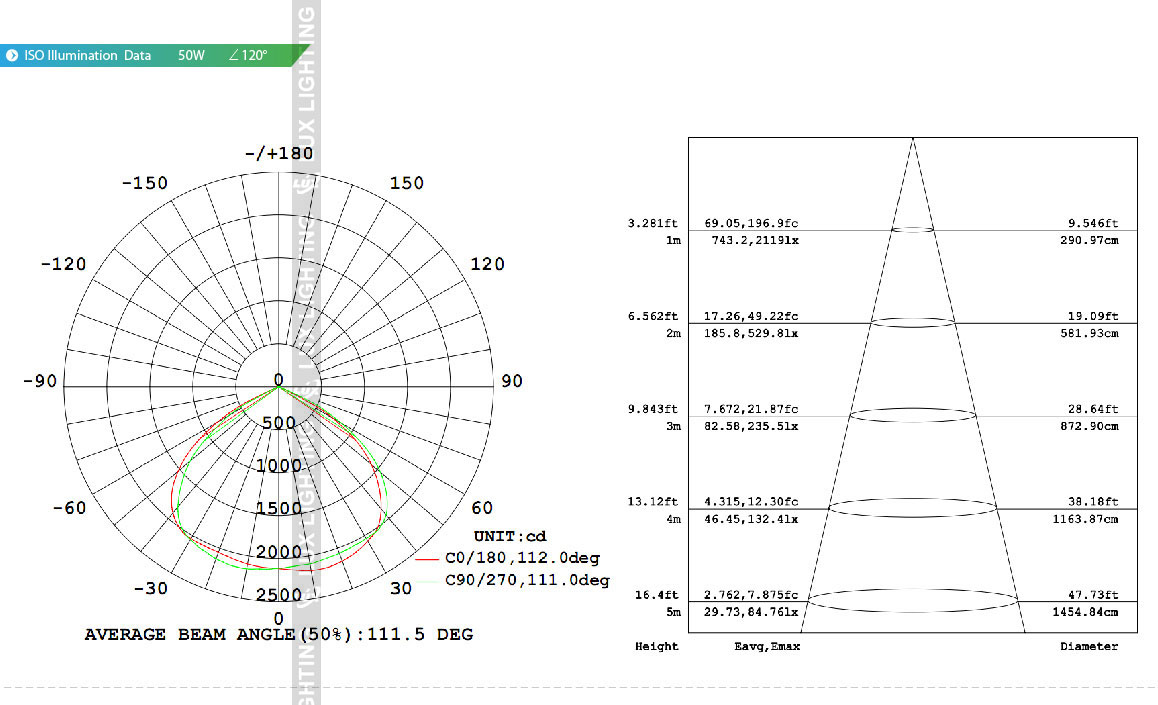Click the 7.672,21.87fc illuminance value

(x=751, y=409)
